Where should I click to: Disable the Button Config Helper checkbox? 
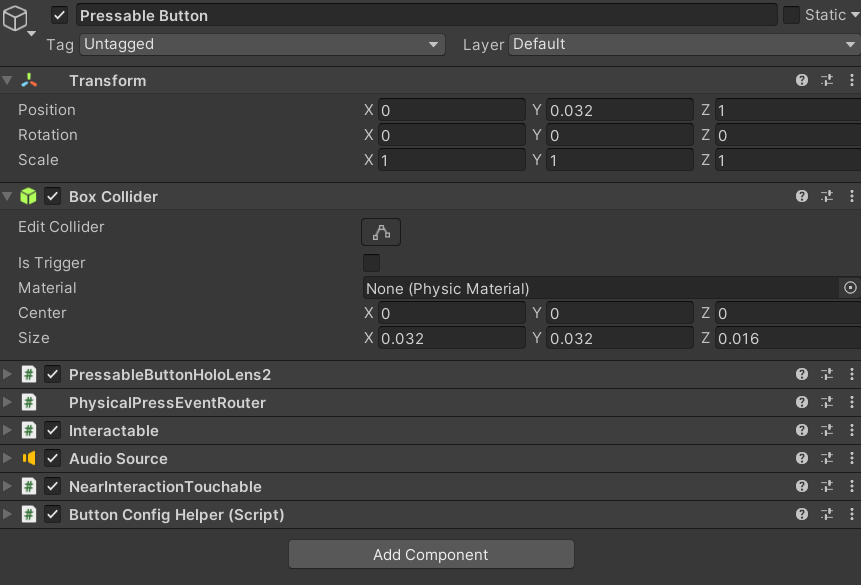click(52, 514)
